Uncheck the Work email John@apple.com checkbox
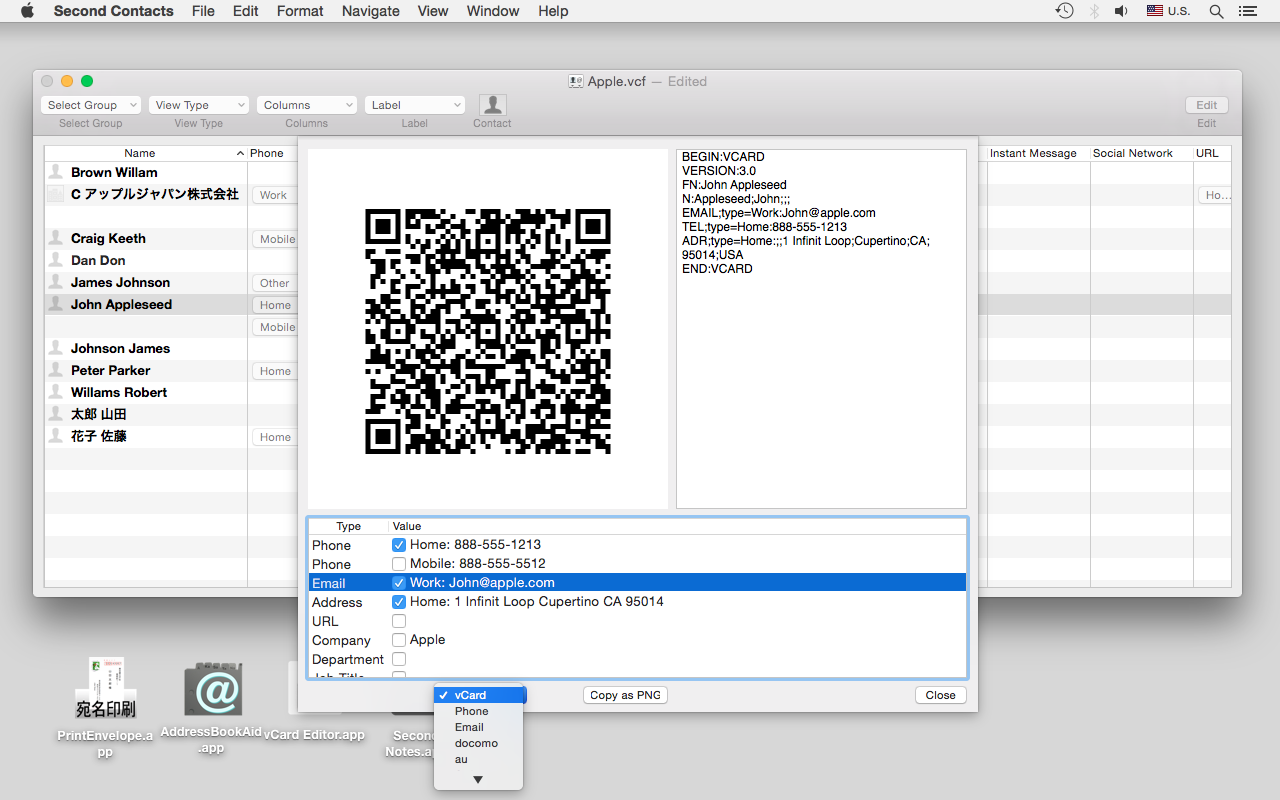This screenshot has width=1280, height=800. point(399,583)
